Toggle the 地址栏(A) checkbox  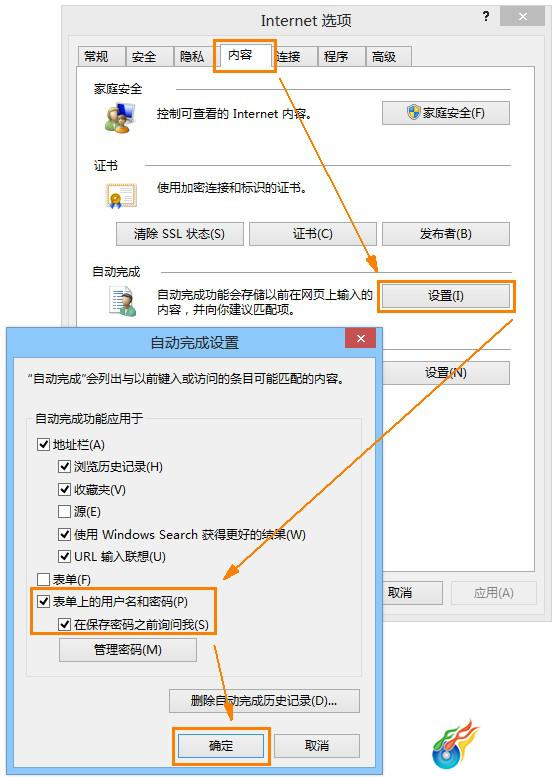(44, 444)
